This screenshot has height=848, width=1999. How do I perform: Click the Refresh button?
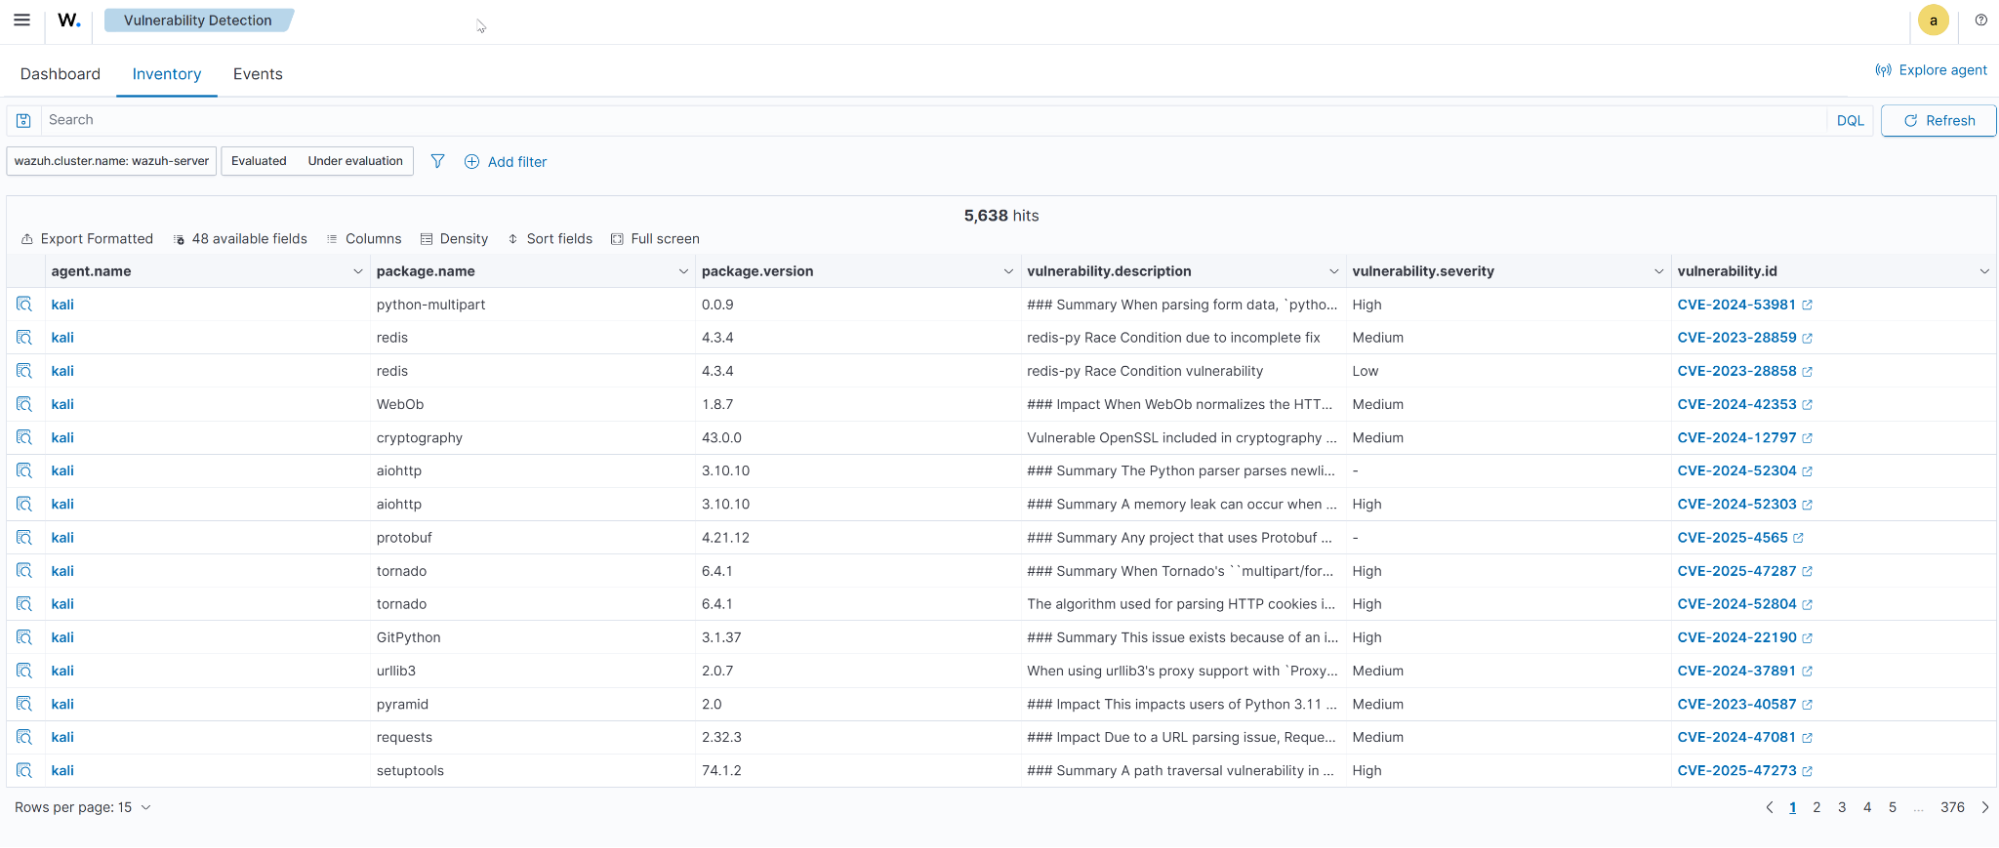tap(1938, 120)
